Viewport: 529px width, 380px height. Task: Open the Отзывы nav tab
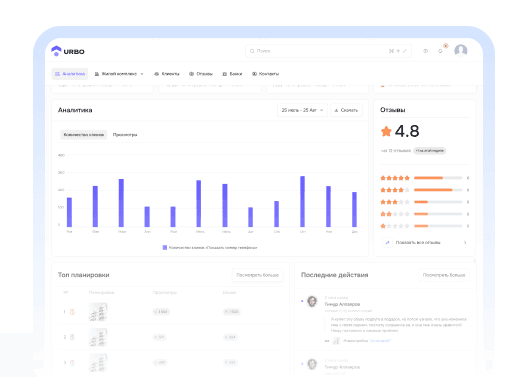(201, 74)
